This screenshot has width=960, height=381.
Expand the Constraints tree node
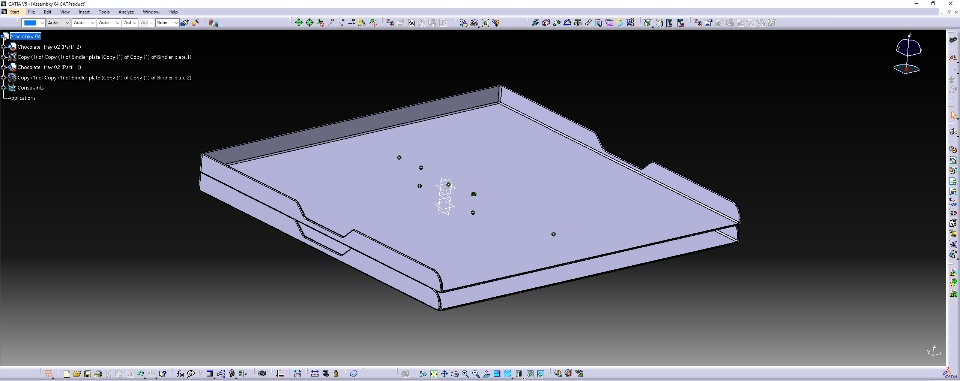[4, 88]
